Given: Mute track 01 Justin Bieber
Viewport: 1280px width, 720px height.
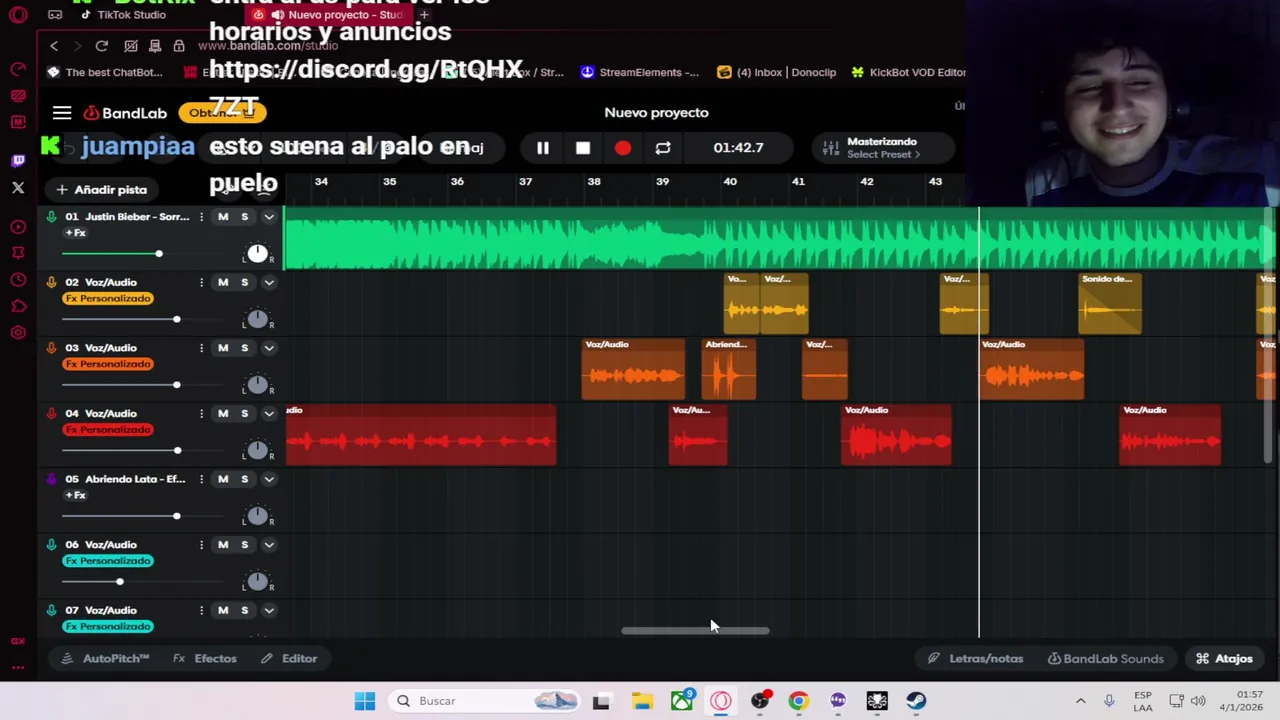Looking at the screenshot, I should pyautogui.click(x=223, y=217).
